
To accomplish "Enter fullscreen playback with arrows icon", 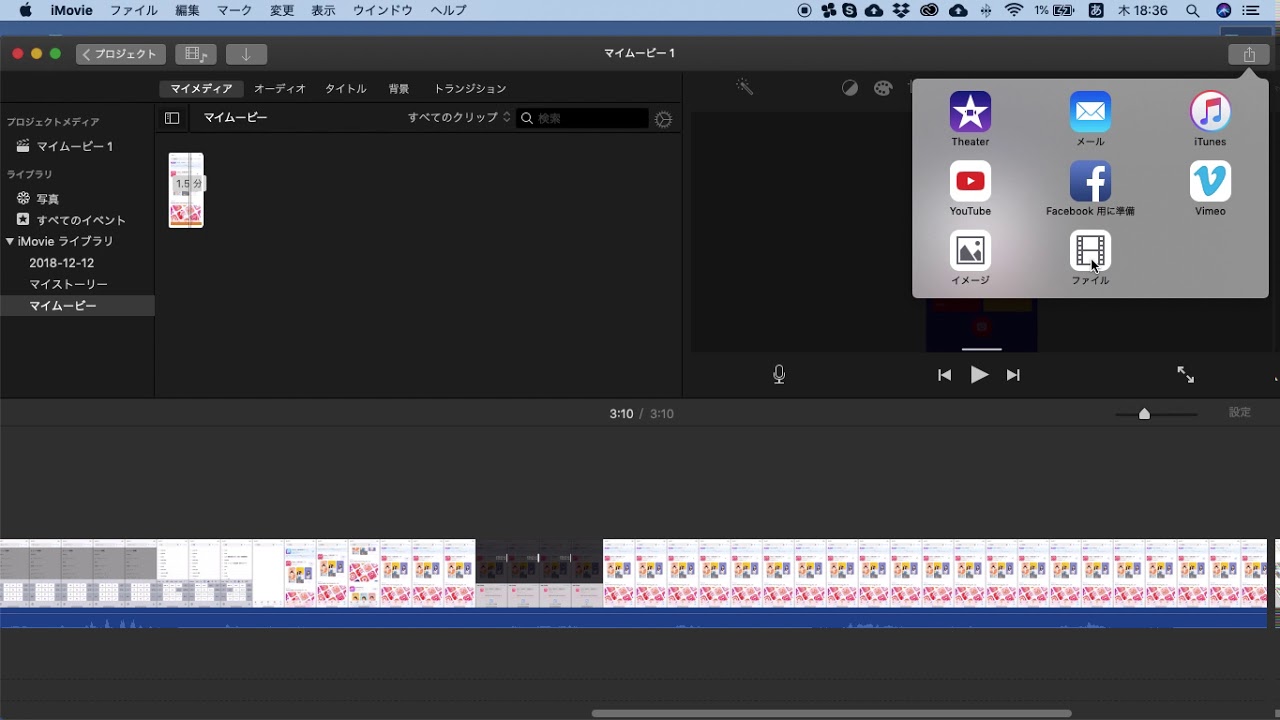I will tap(1186, 375).
